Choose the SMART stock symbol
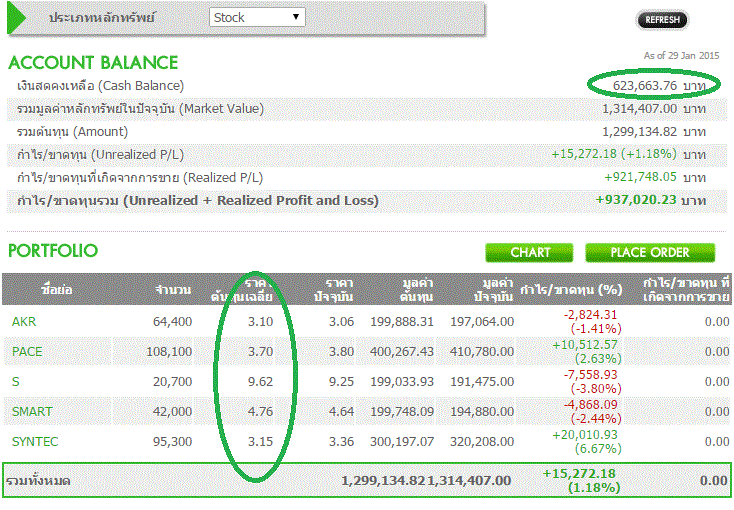 click(x=32, y=411)
